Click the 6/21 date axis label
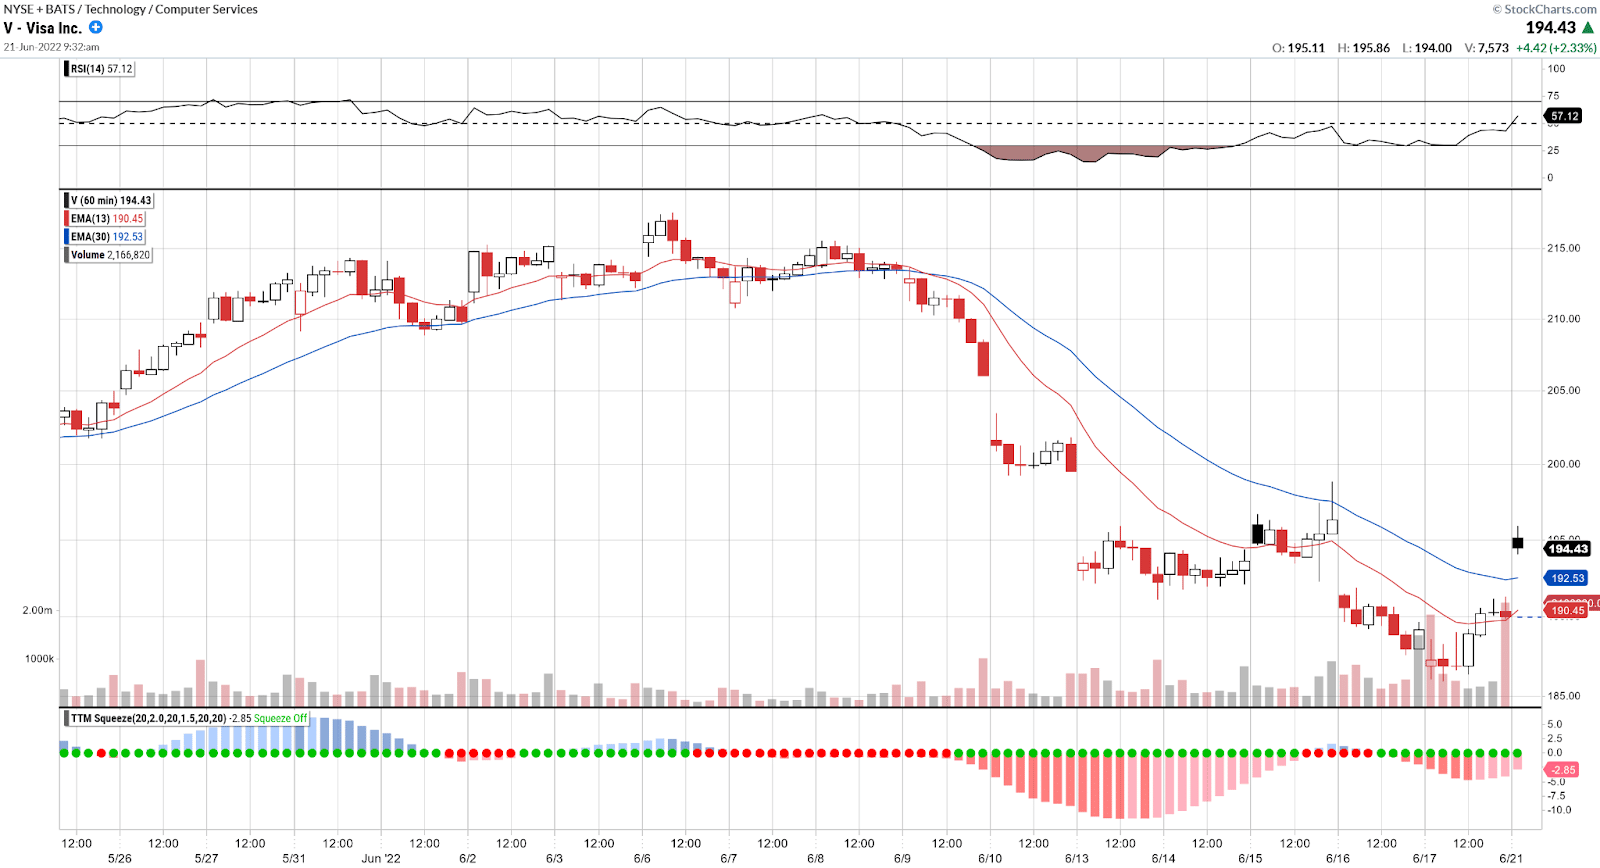The height and width of the screenshot is (868, 1600). coord(1511,858)
